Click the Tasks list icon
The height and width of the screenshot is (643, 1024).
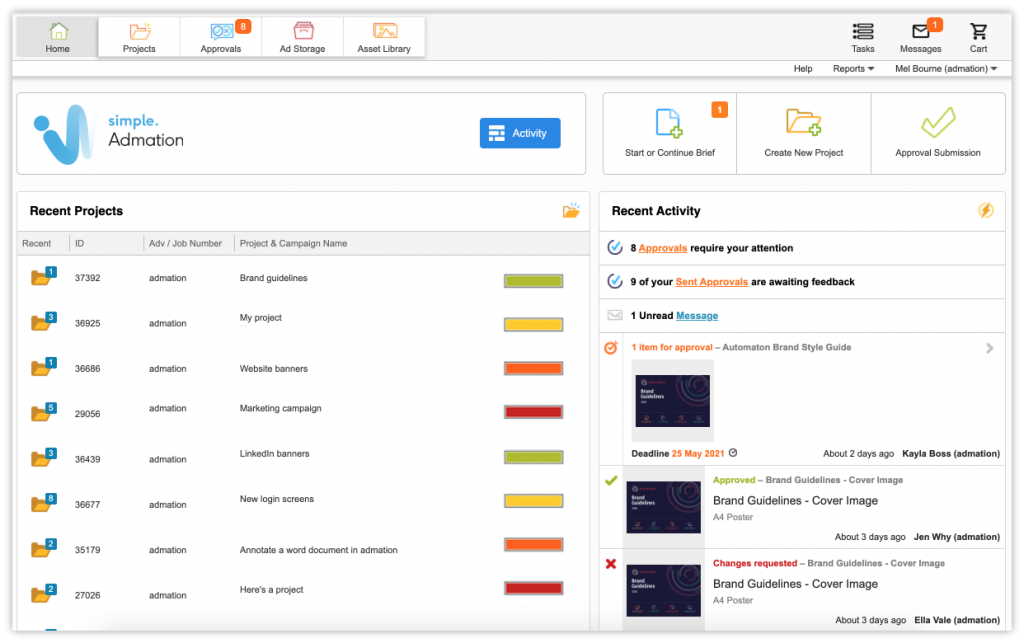862,32
